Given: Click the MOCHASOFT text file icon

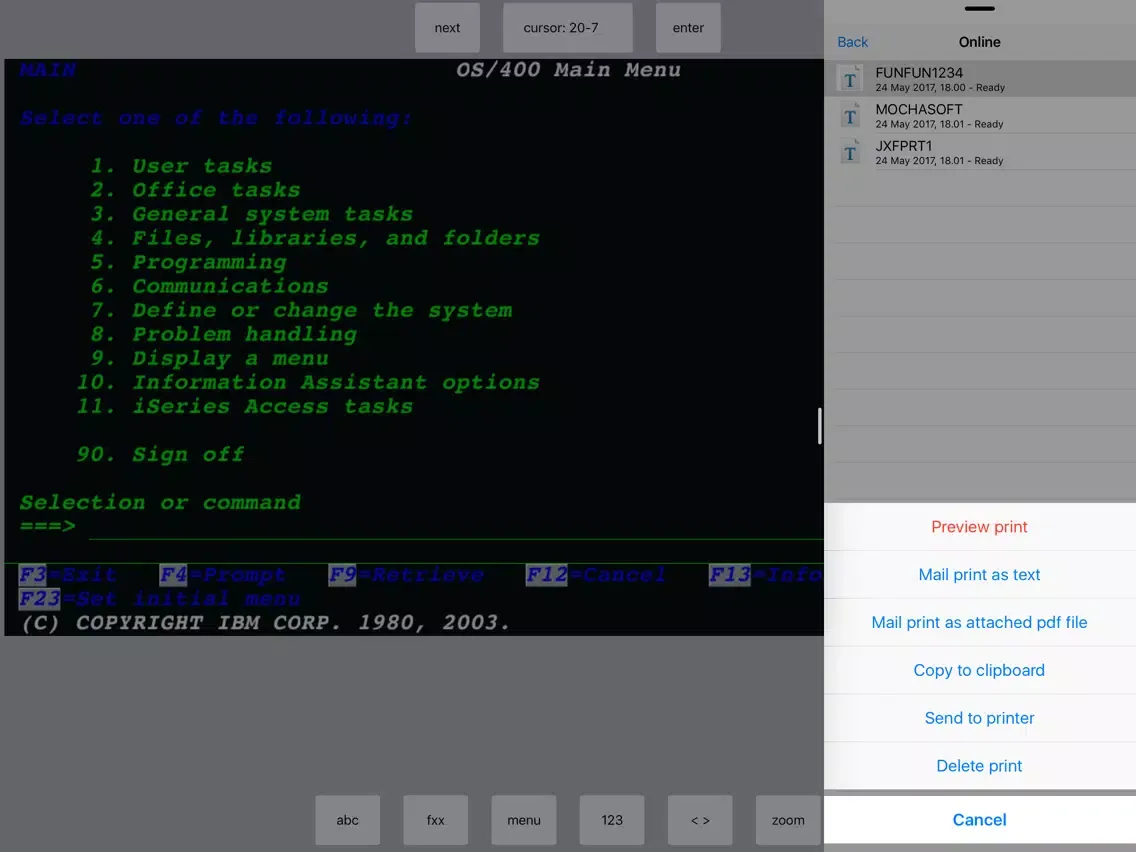Looking at the screenshot, I should coord(850,116).
